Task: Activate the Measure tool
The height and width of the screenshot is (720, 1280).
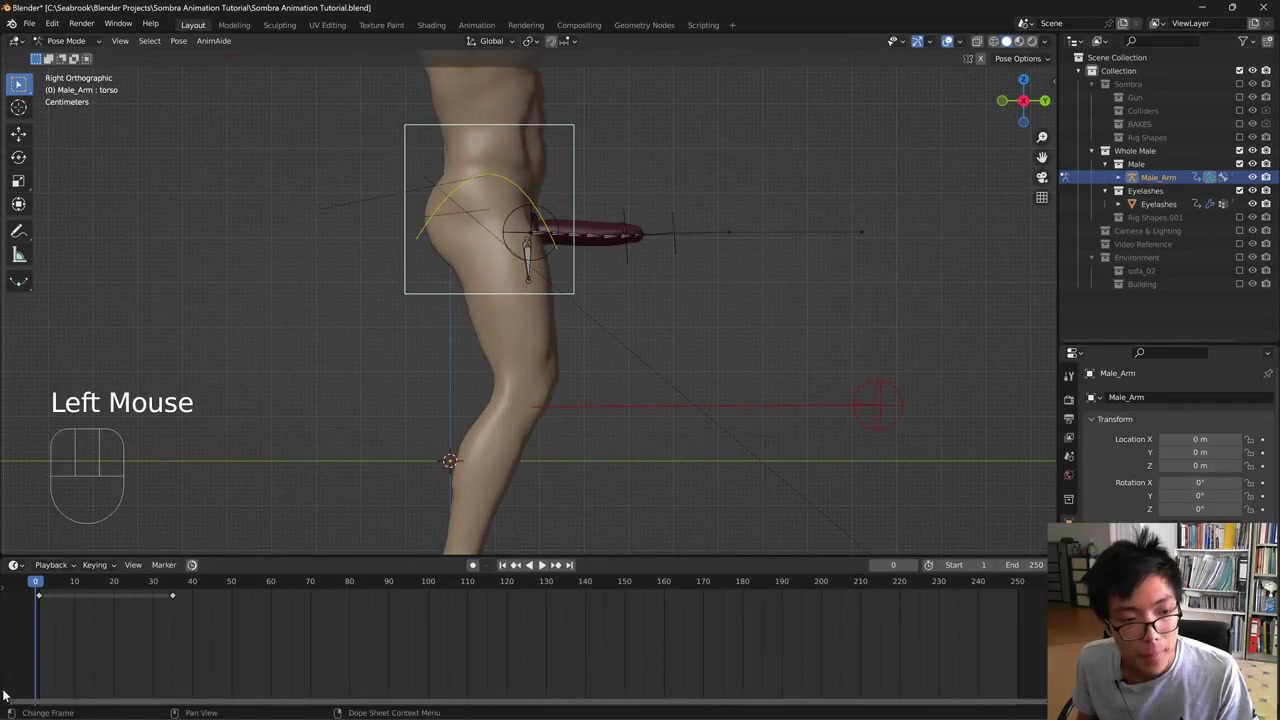Action: tap(18, 255)
